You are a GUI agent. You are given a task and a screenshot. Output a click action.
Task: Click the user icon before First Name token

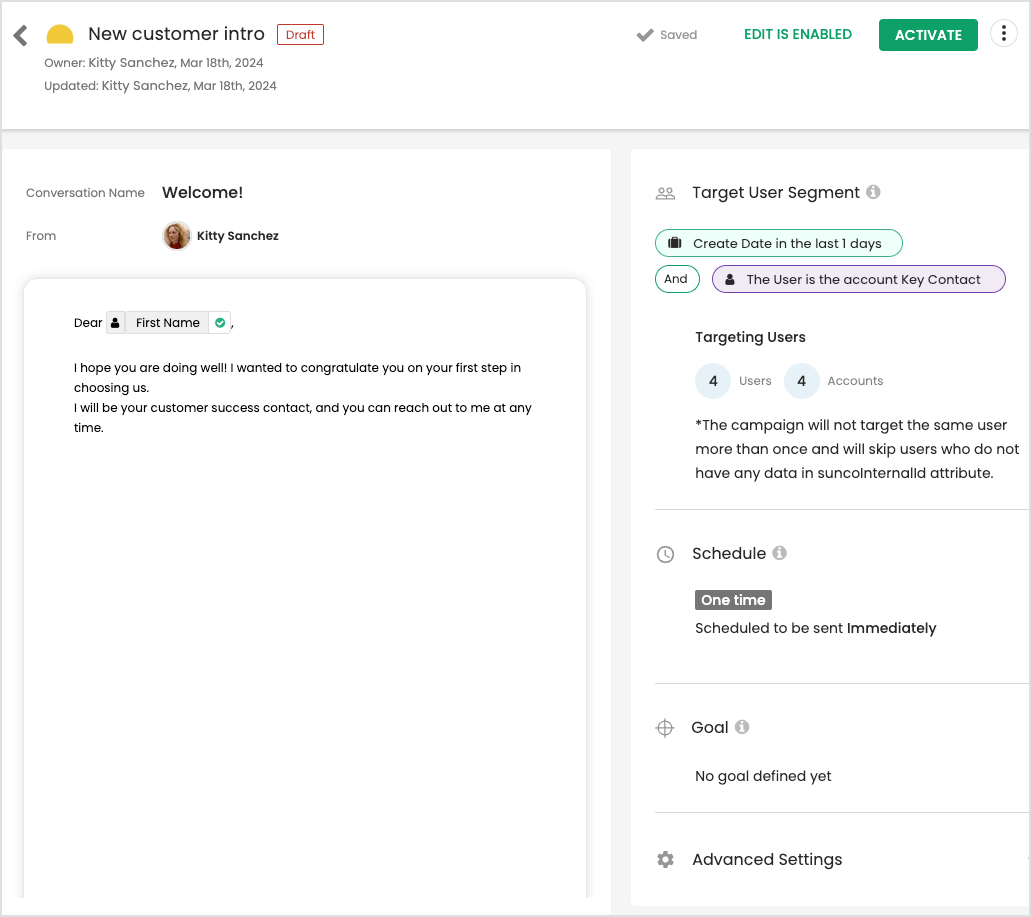(115, 323)
